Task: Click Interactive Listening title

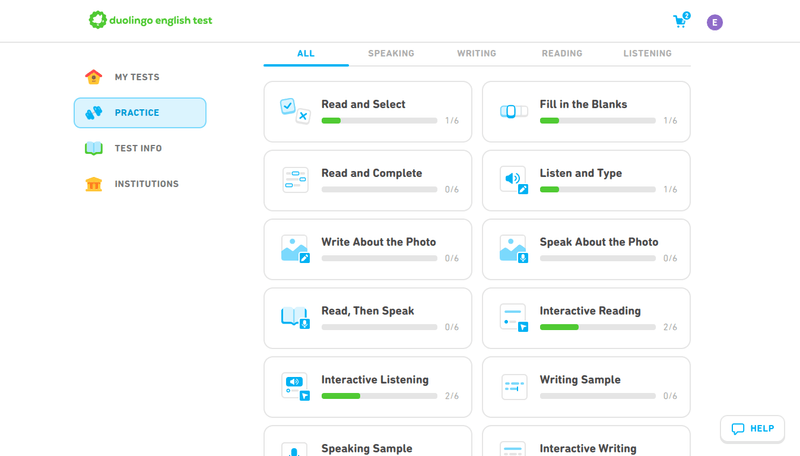Action: click(x=374, y=380)
